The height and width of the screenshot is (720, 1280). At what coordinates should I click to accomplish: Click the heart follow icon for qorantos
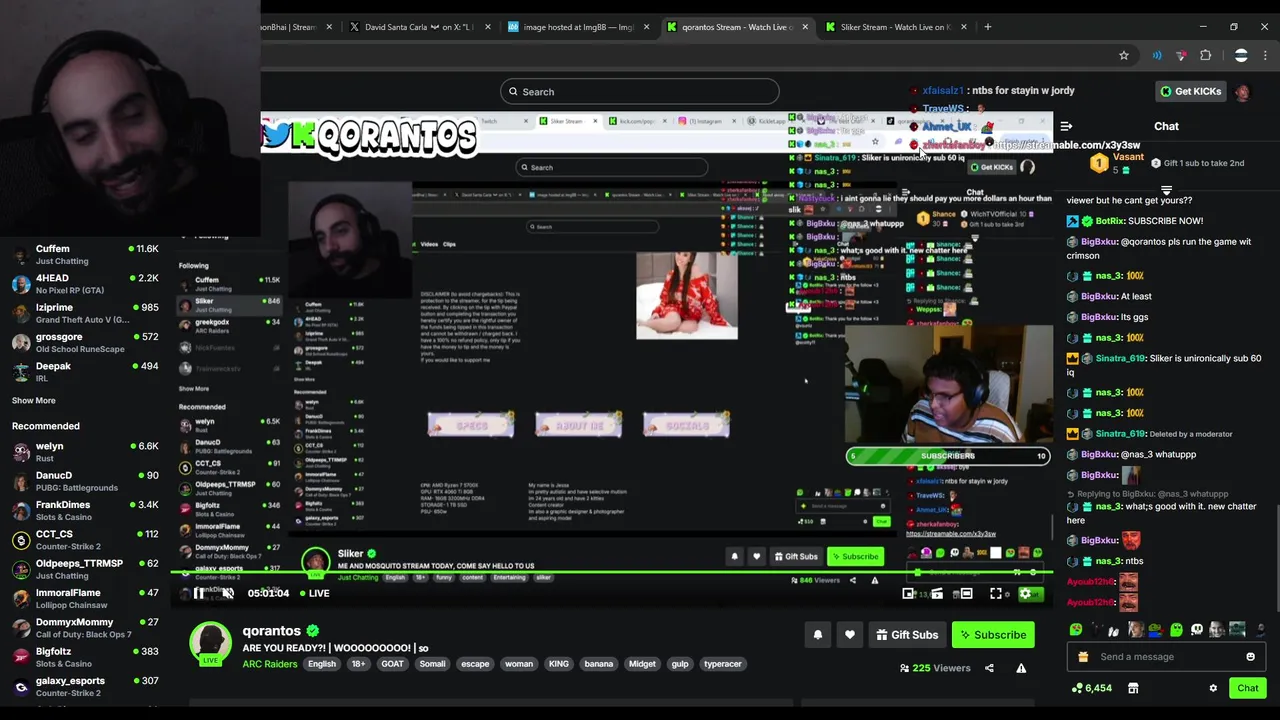850,635
